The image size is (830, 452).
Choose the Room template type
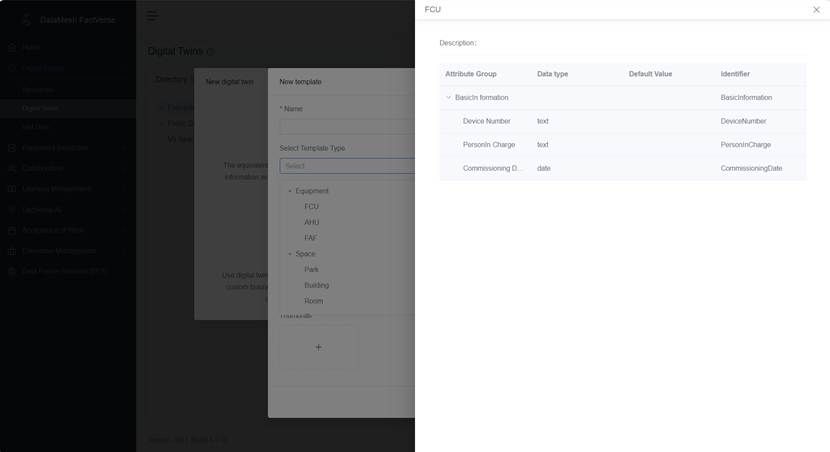coord(313,301)
